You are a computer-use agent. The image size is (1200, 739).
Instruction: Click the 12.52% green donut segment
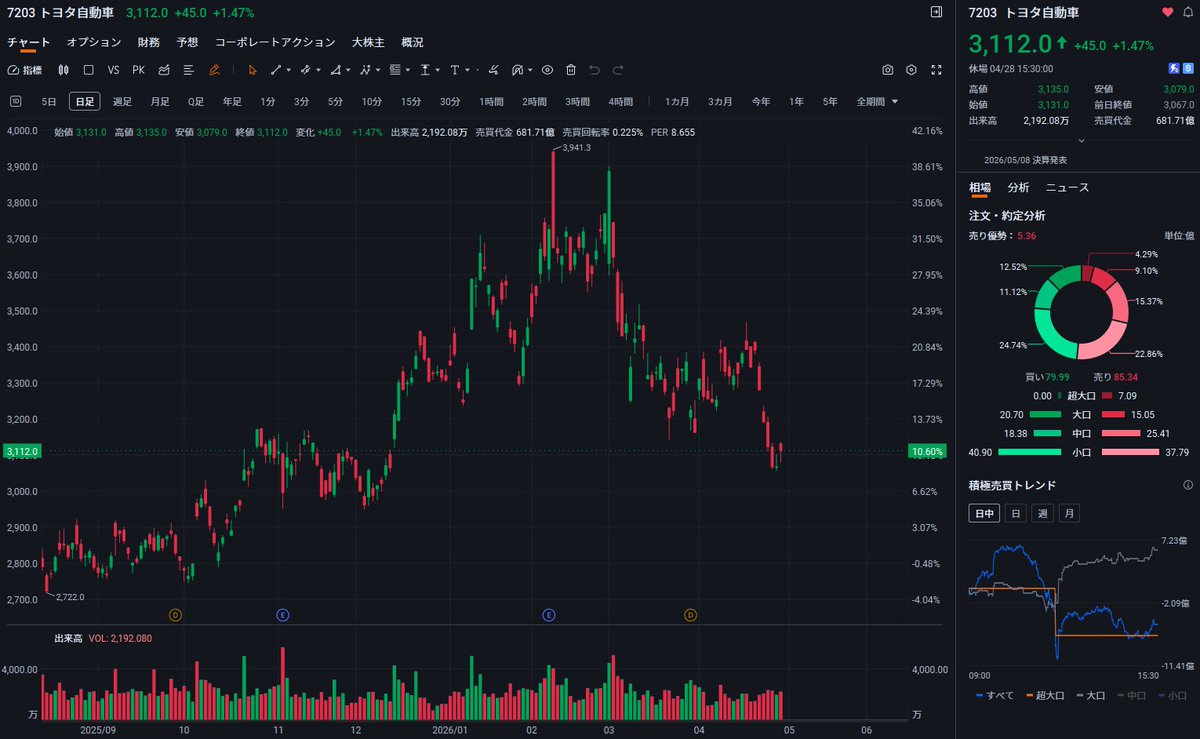click(1066, 274)
